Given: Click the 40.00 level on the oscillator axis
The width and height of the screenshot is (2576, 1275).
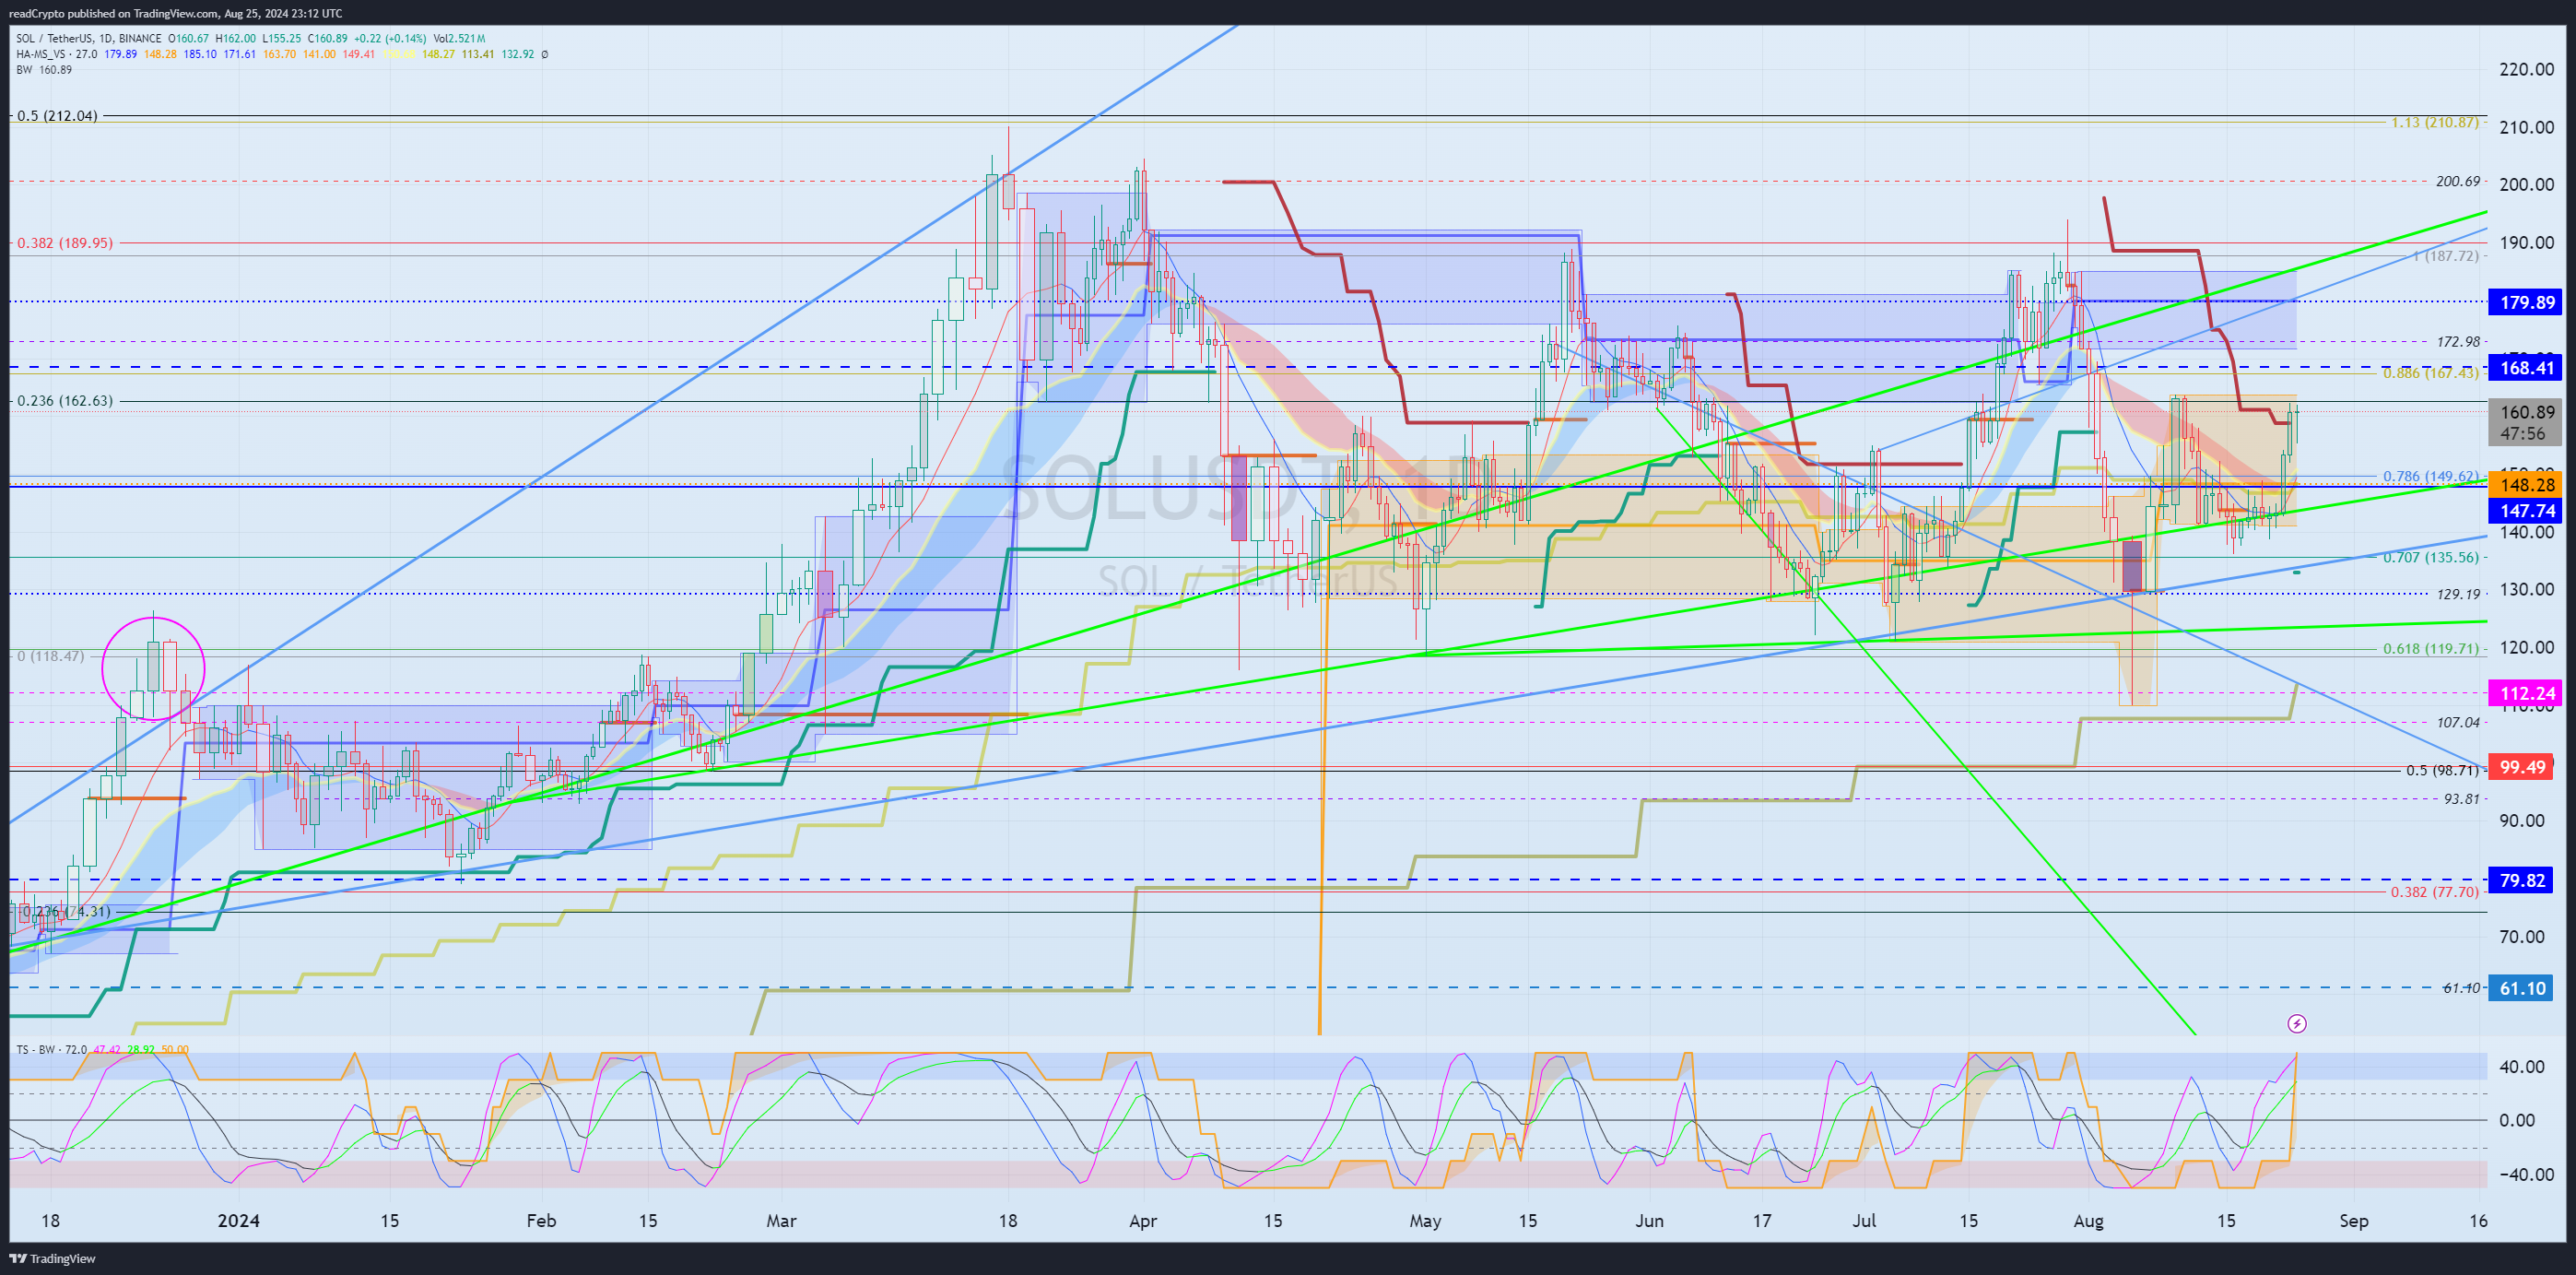Looking at the screenshot, I should 2522,1066.
